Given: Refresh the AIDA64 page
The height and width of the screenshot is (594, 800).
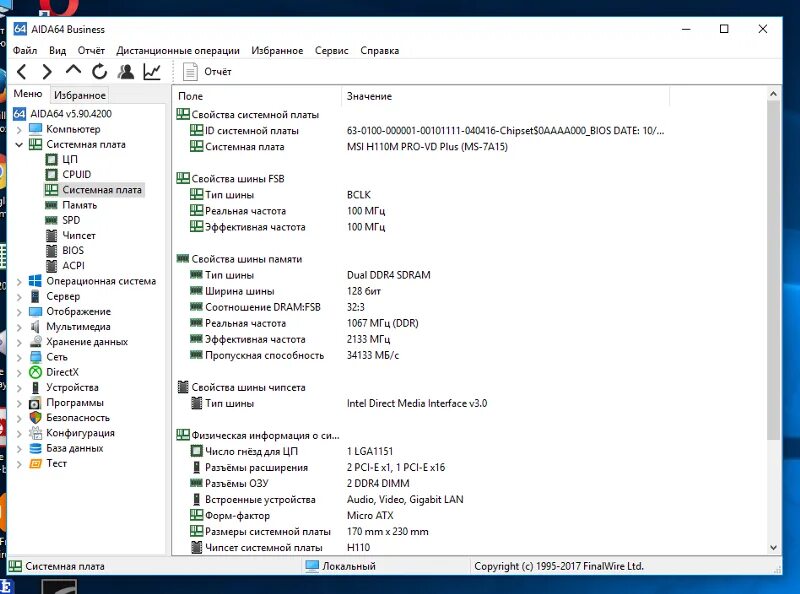Looking at the screenshot, I should [99, 71].
